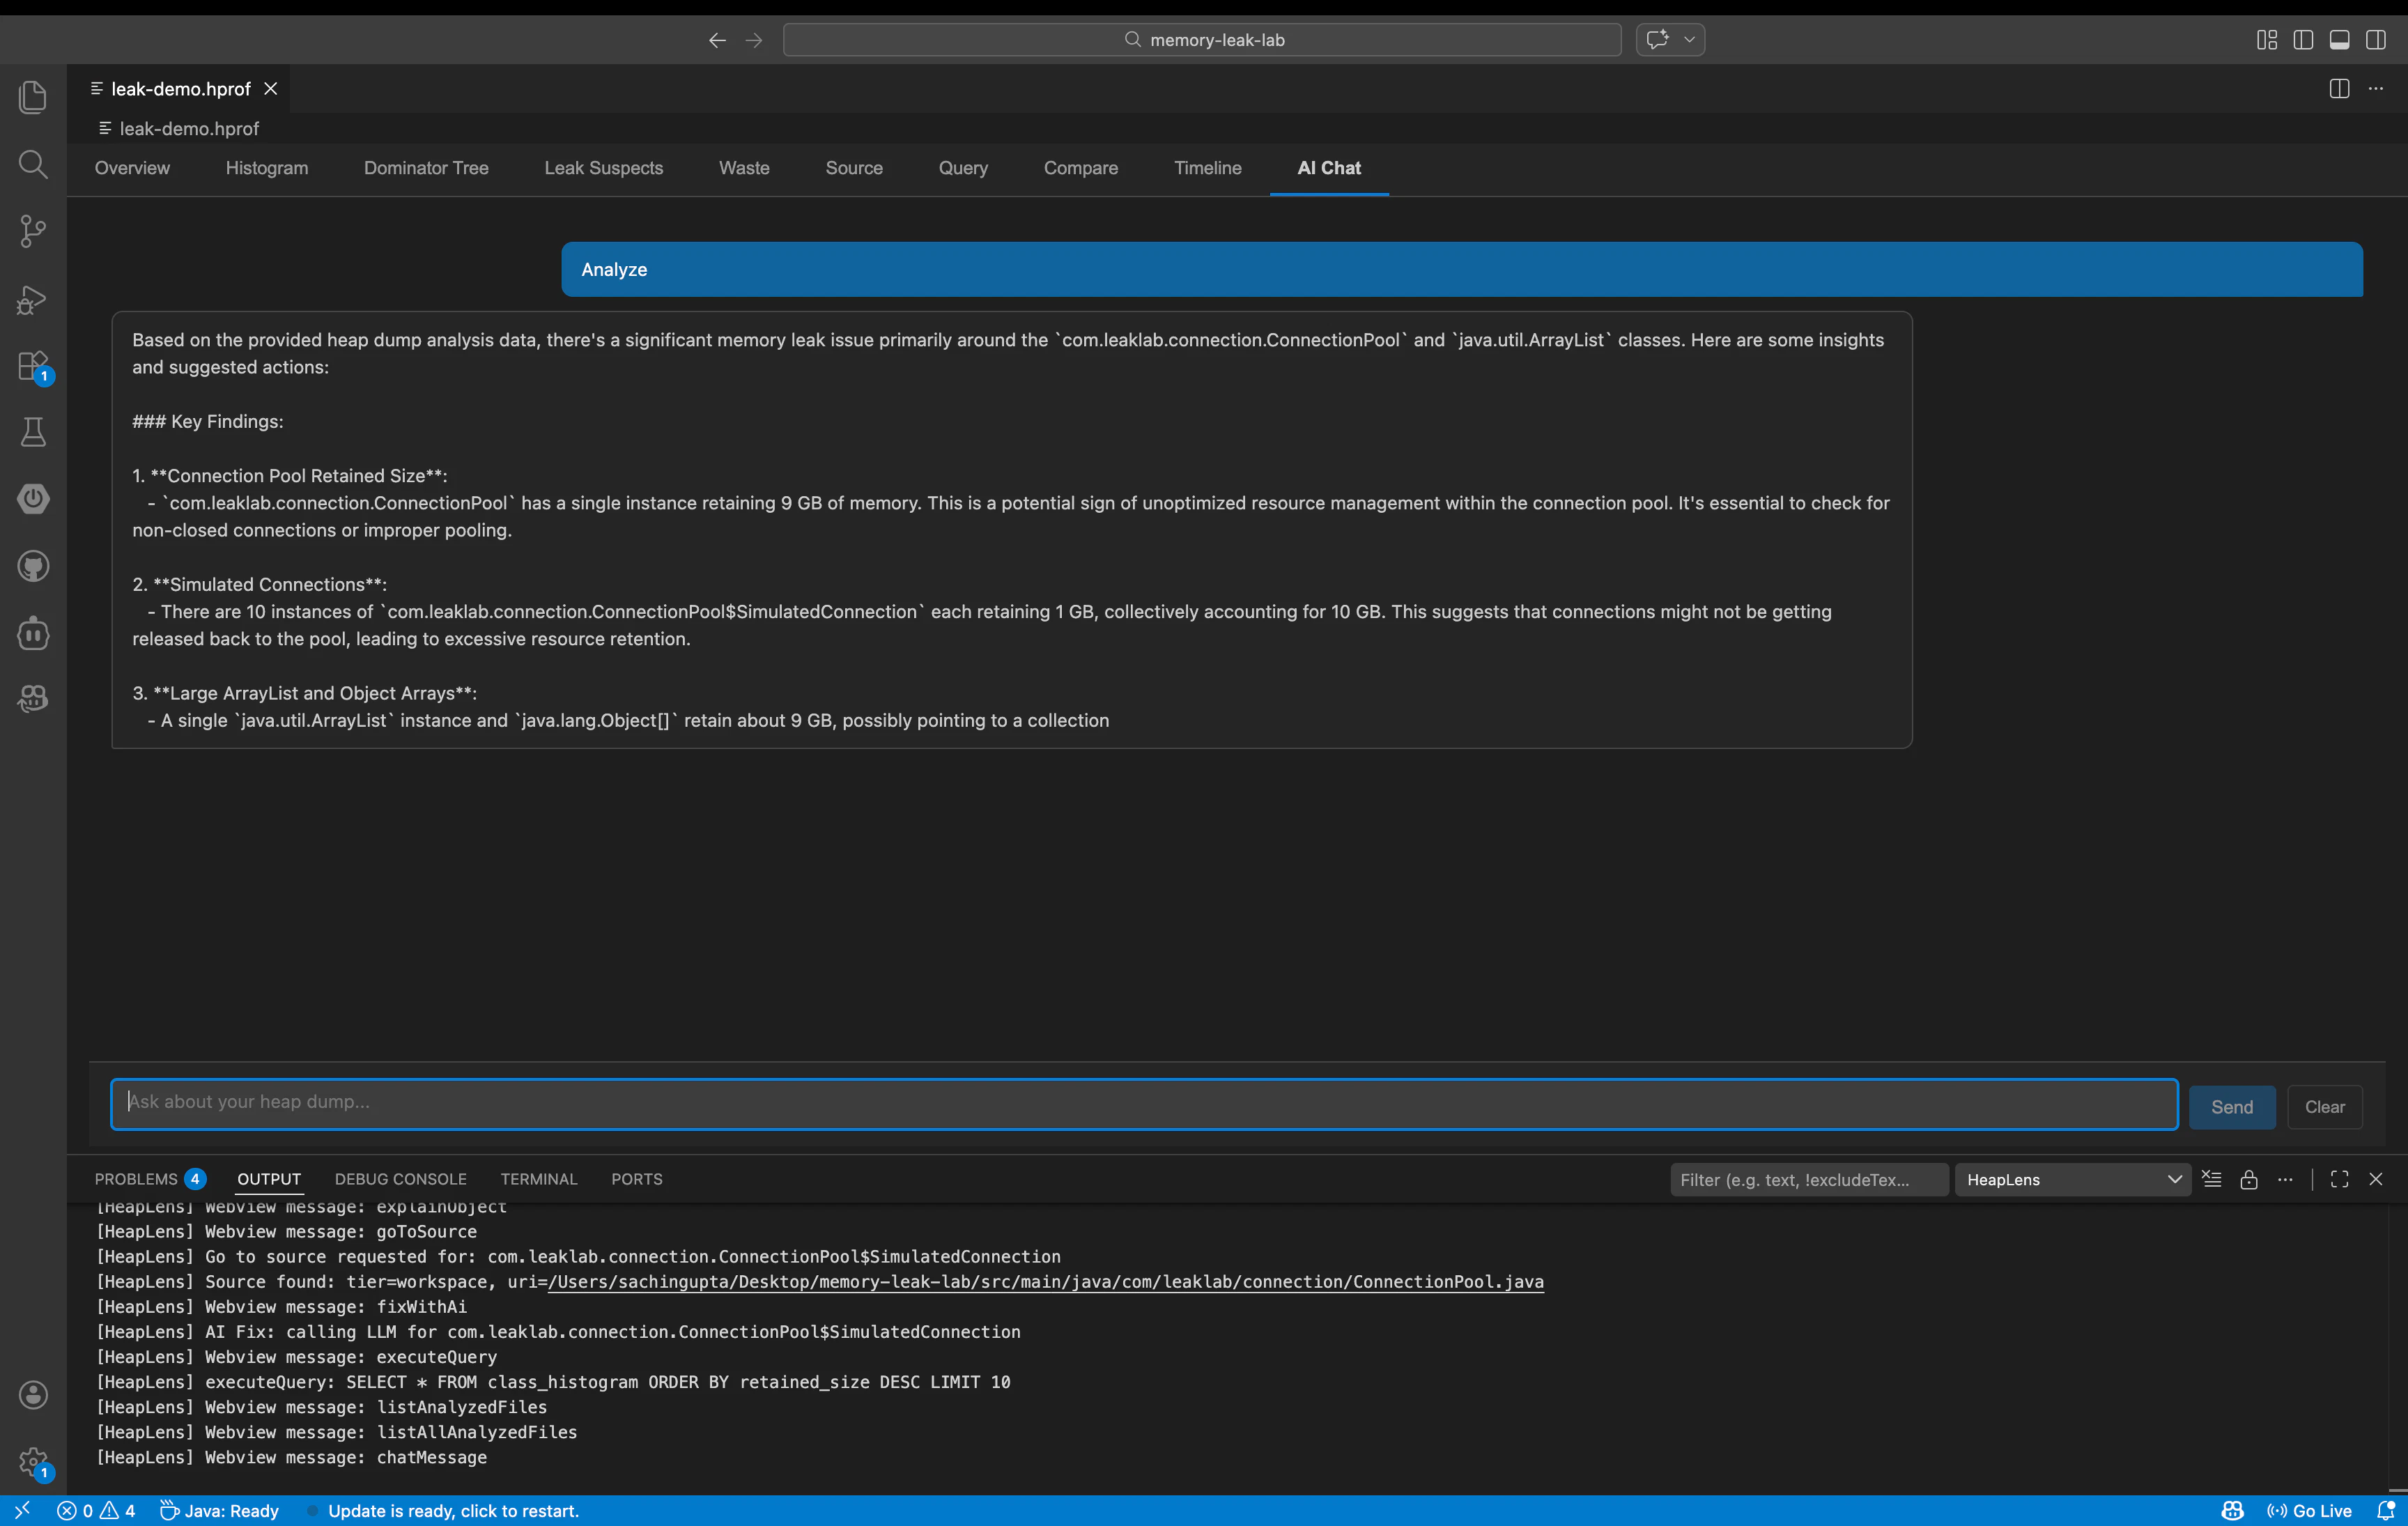2408x1526 pixels.
Task: Open the Testing beaker icon
Action: point(33,432)
